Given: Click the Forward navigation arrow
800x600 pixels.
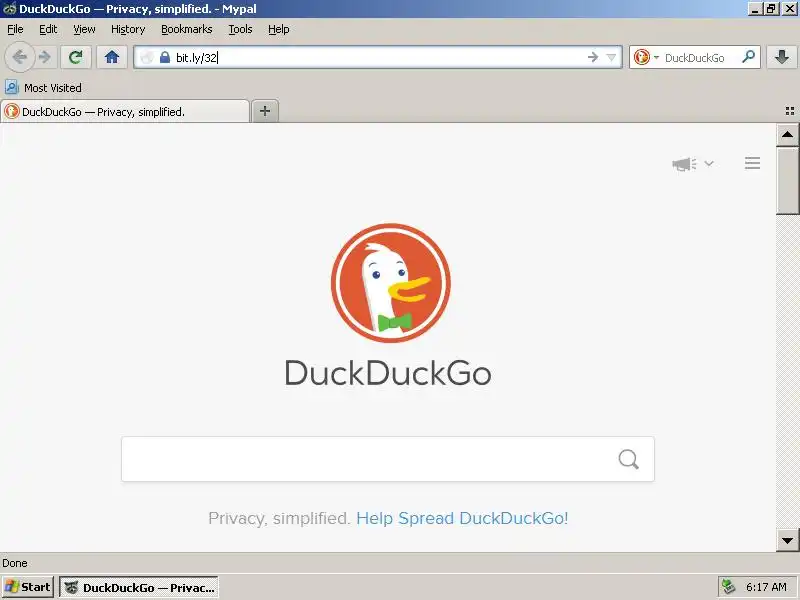Looking at the screenshot, I should coord(45,57).
